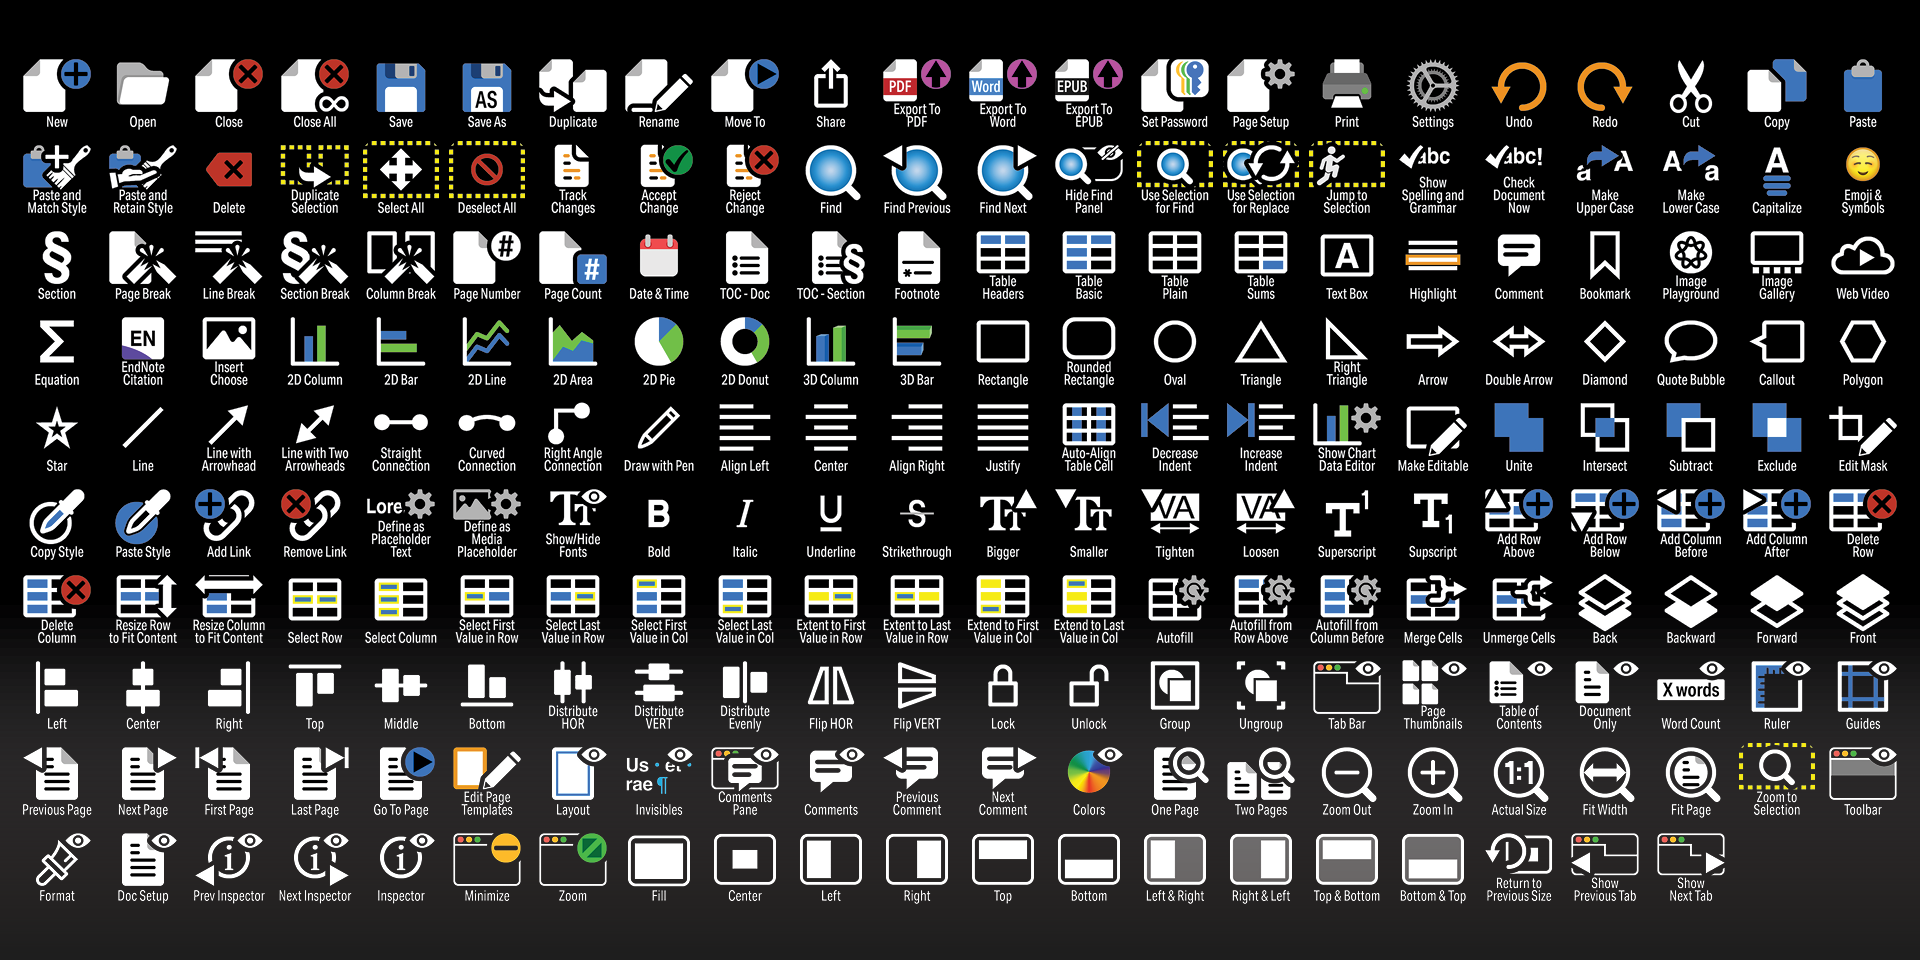Viewport: 1920px width, 960px height.
Task: Choose the Edit Mask icon
Action: pyautogui.click(x=1863, y=430)
